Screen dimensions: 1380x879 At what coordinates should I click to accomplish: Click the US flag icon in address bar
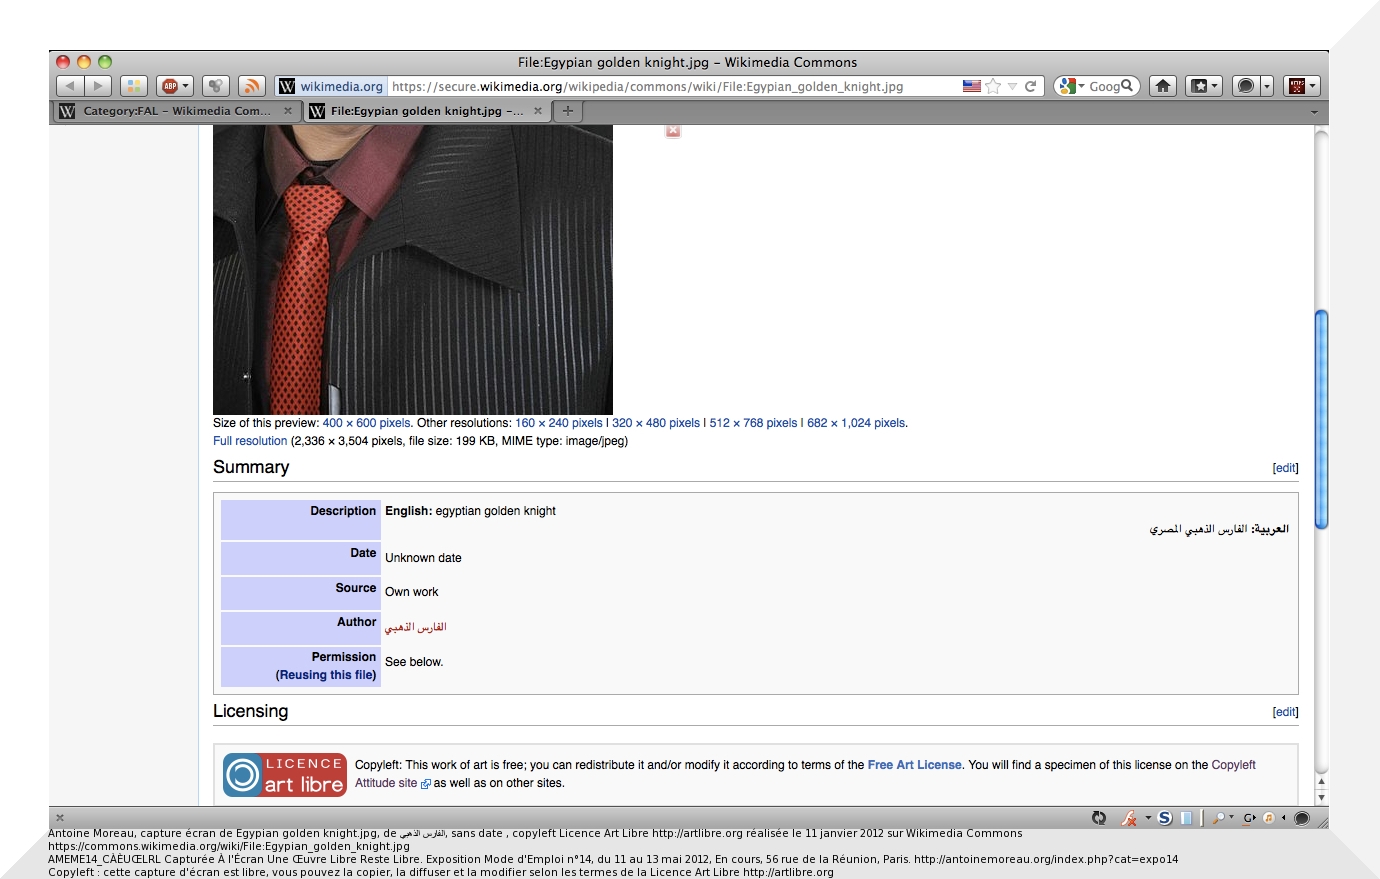971,86
